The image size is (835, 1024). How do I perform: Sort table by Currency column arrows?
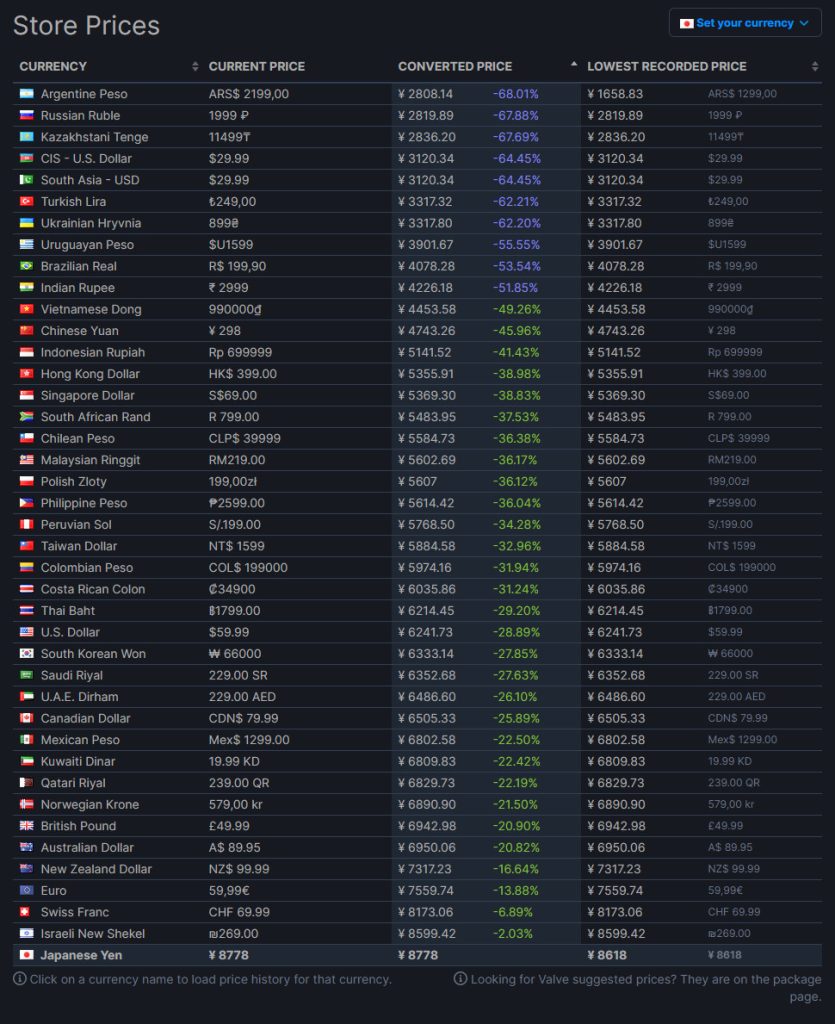195,67
